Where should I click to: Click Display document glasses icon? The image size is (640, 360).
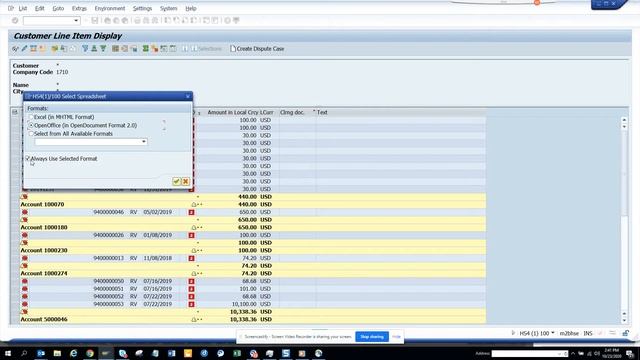16,49
